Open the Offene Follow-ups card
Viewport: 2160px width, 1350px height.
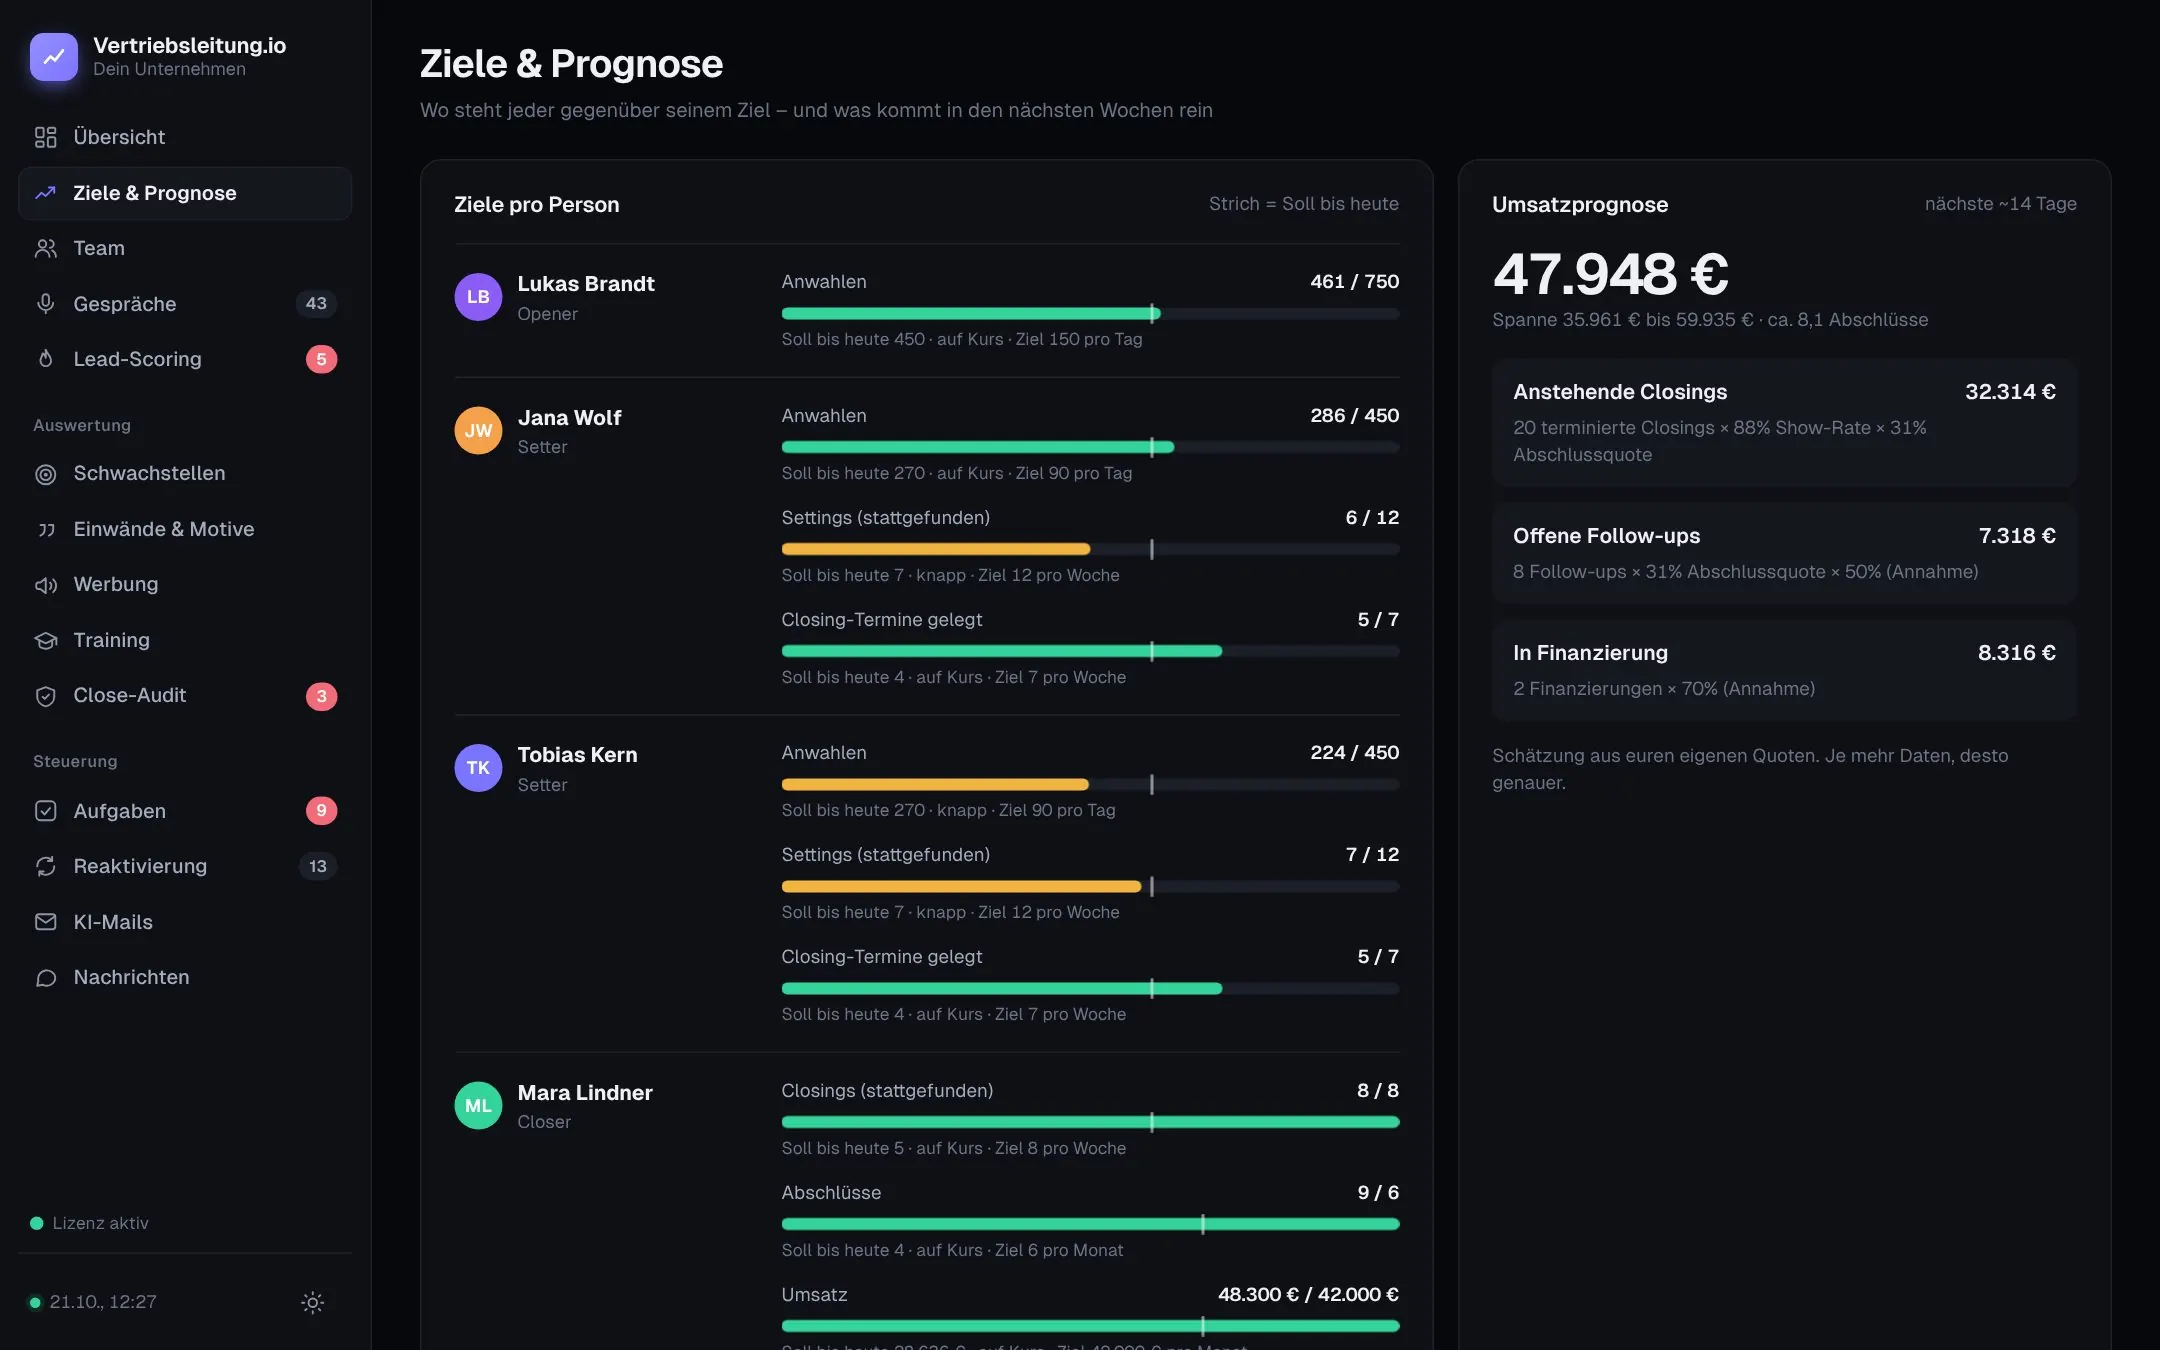1784,554
